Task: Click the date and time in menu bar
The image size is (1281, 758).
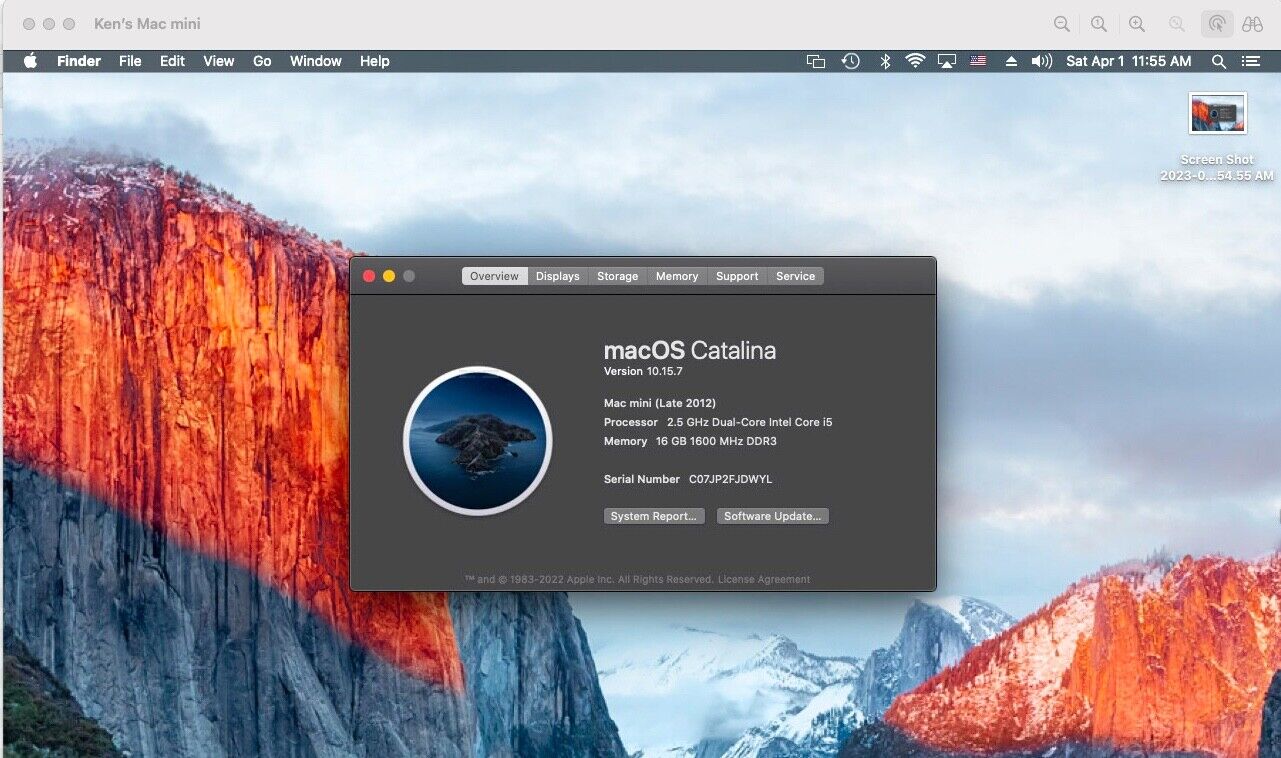Action: tap(1129, 61)
